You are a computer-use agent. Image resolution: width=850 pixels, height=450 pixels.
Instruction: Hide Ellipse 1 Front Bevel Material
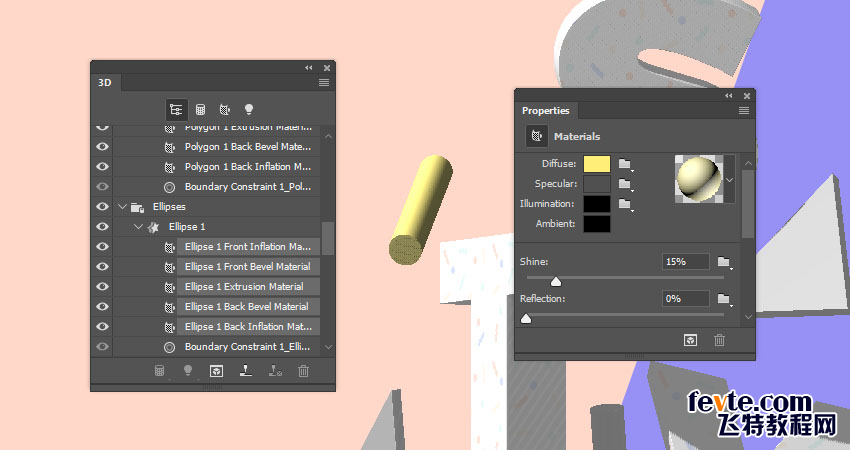(102, 267)
